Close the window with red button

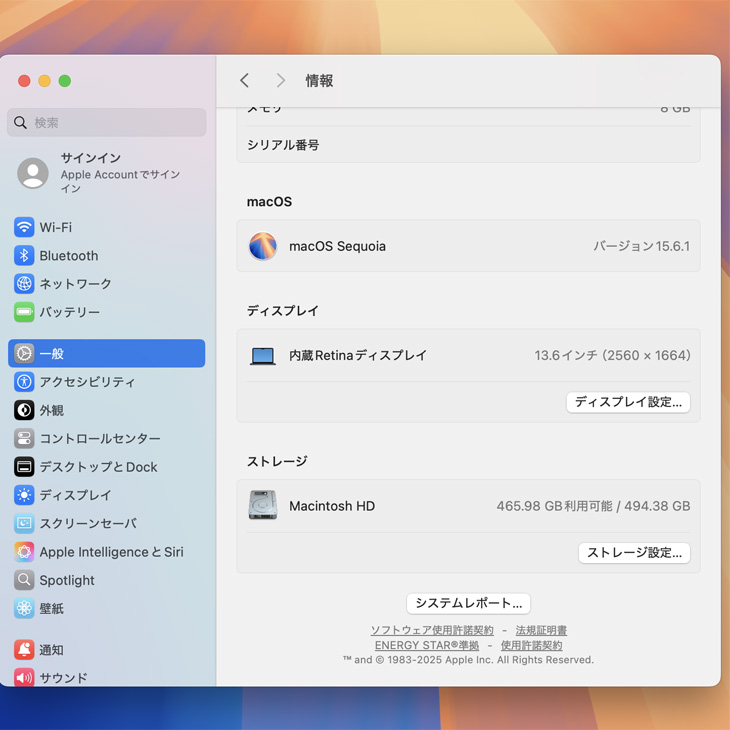[x=24, y=81]
